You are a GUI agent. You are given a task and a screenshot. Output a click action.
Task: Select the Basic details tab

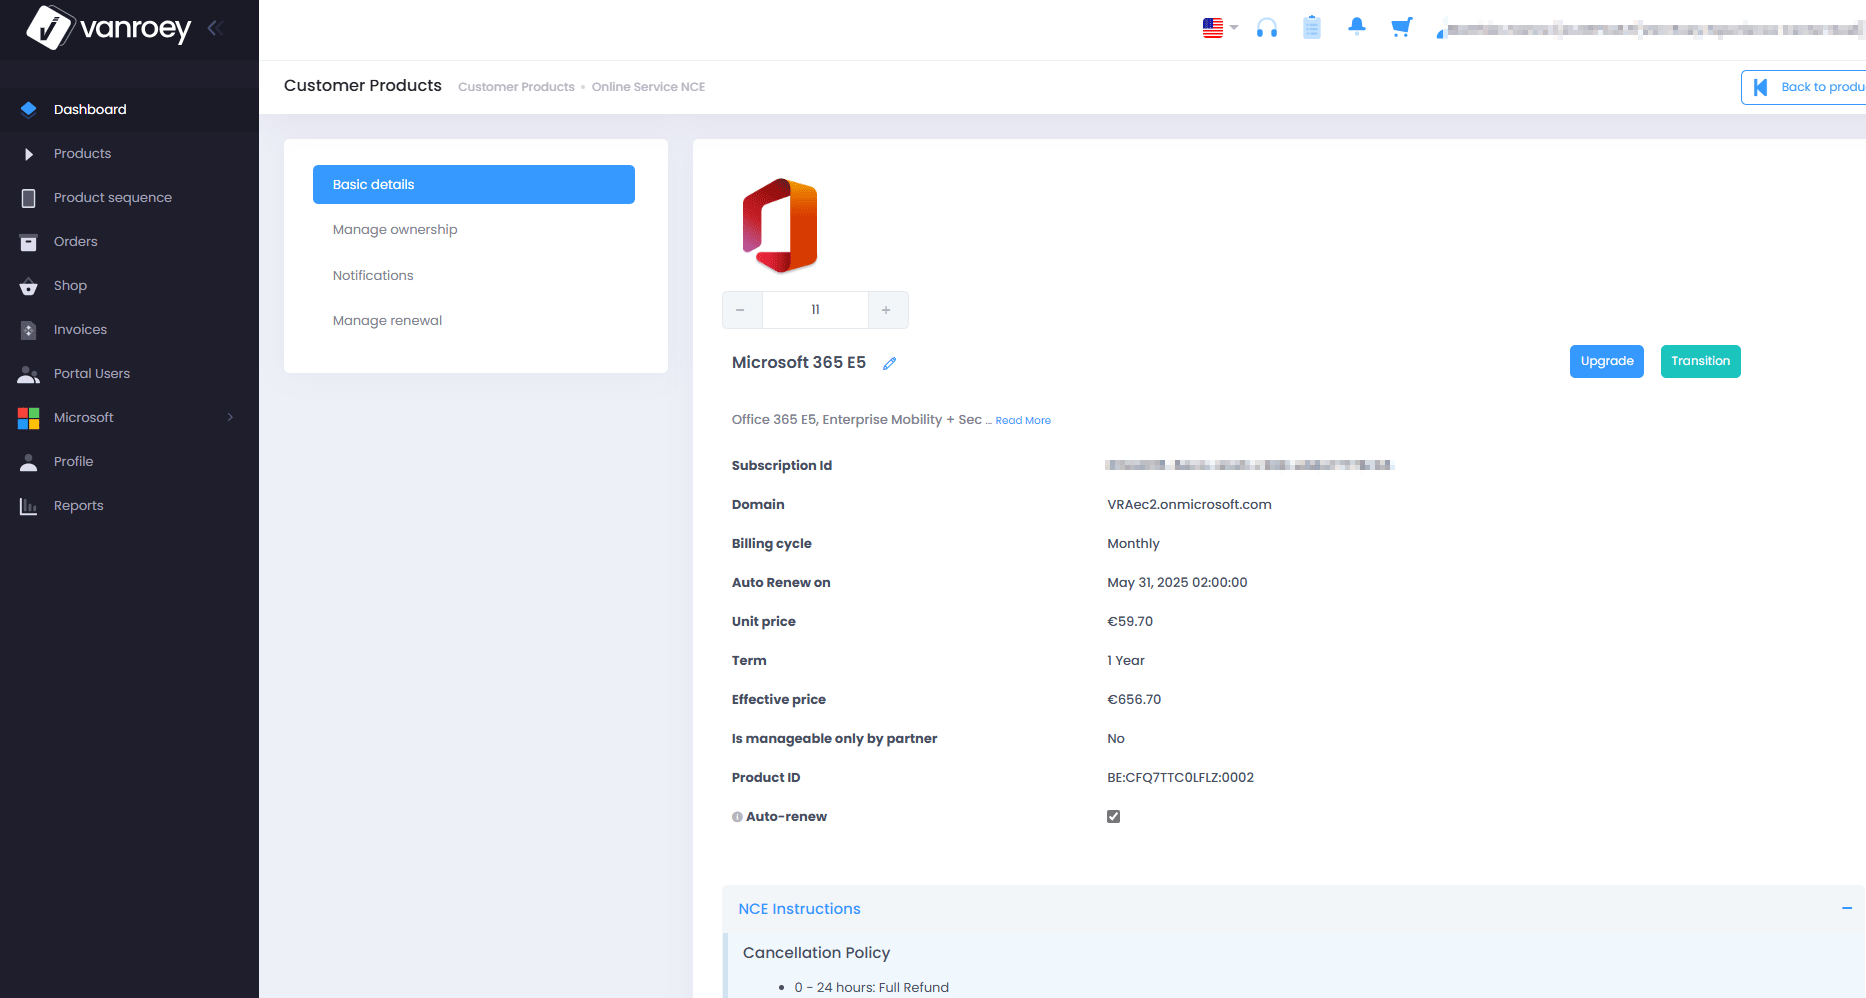pos(474,185)
